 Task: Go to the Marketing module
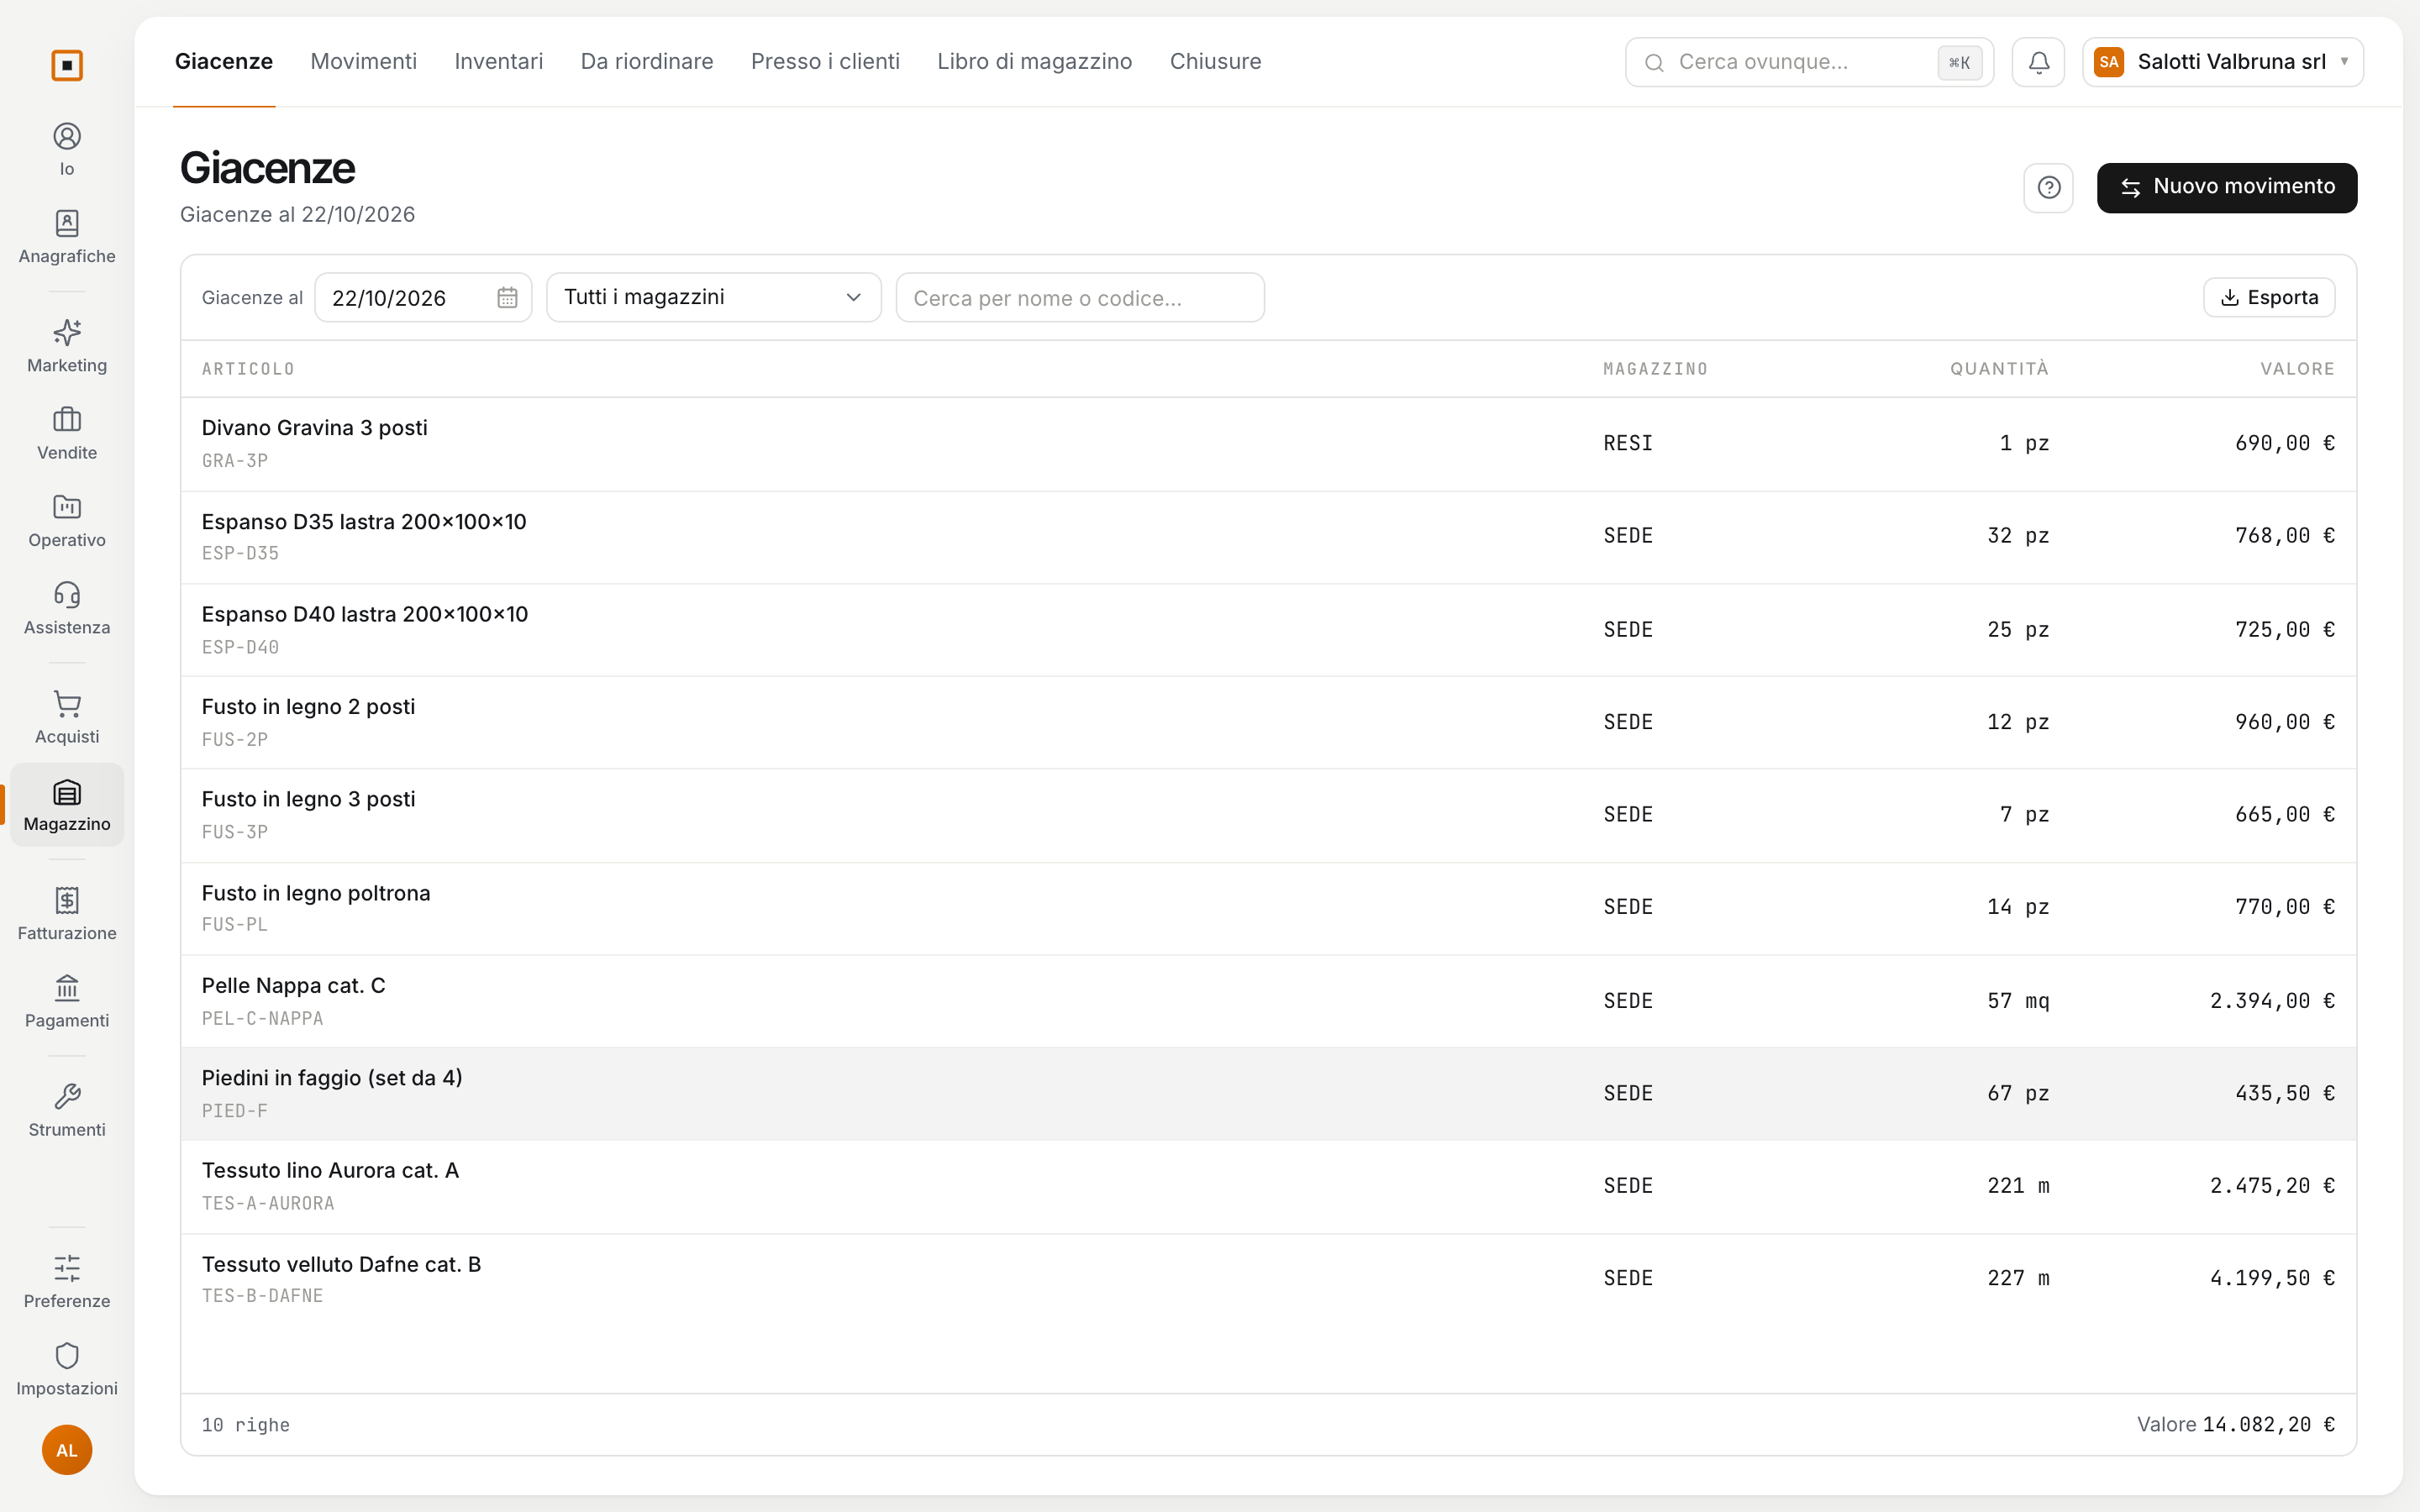pos(67,346)
